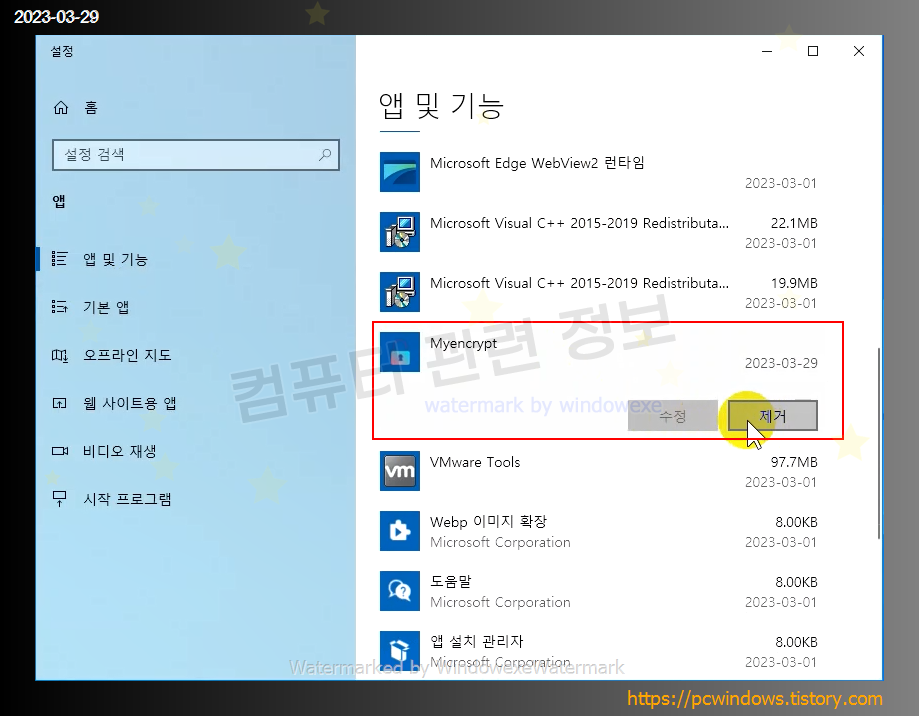
Task: Click the 앱 설치 관리자 app icon
Action: [400, 651]
